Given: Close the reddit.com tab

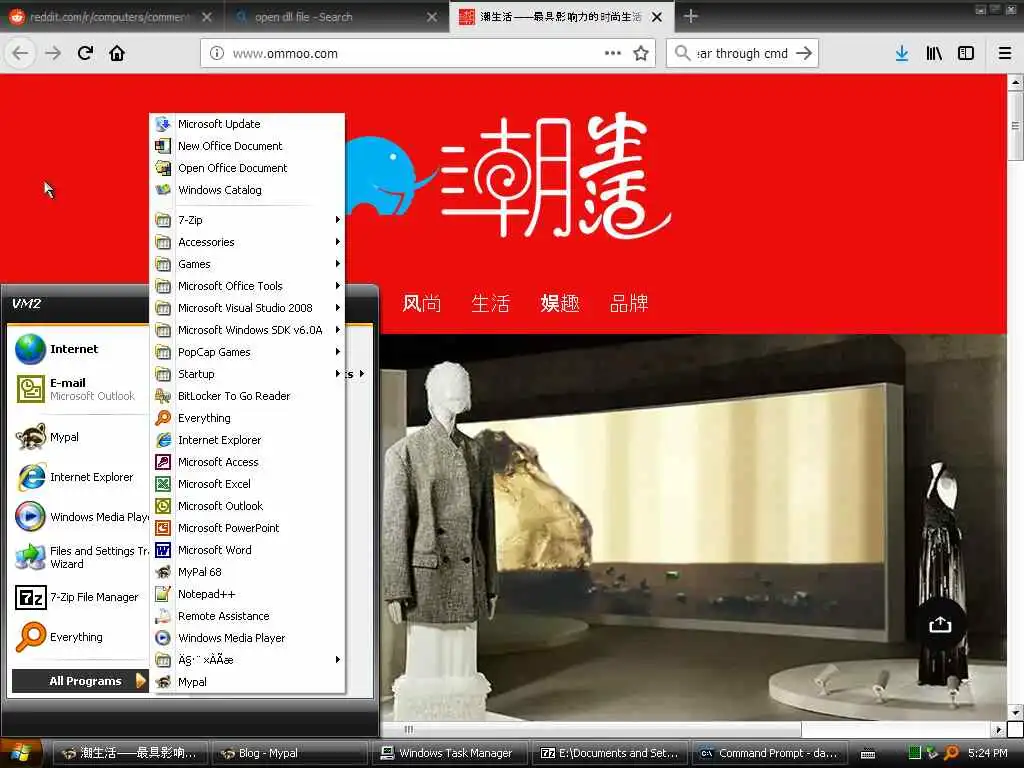Looking at the screenshot, I should coord(206,17).
